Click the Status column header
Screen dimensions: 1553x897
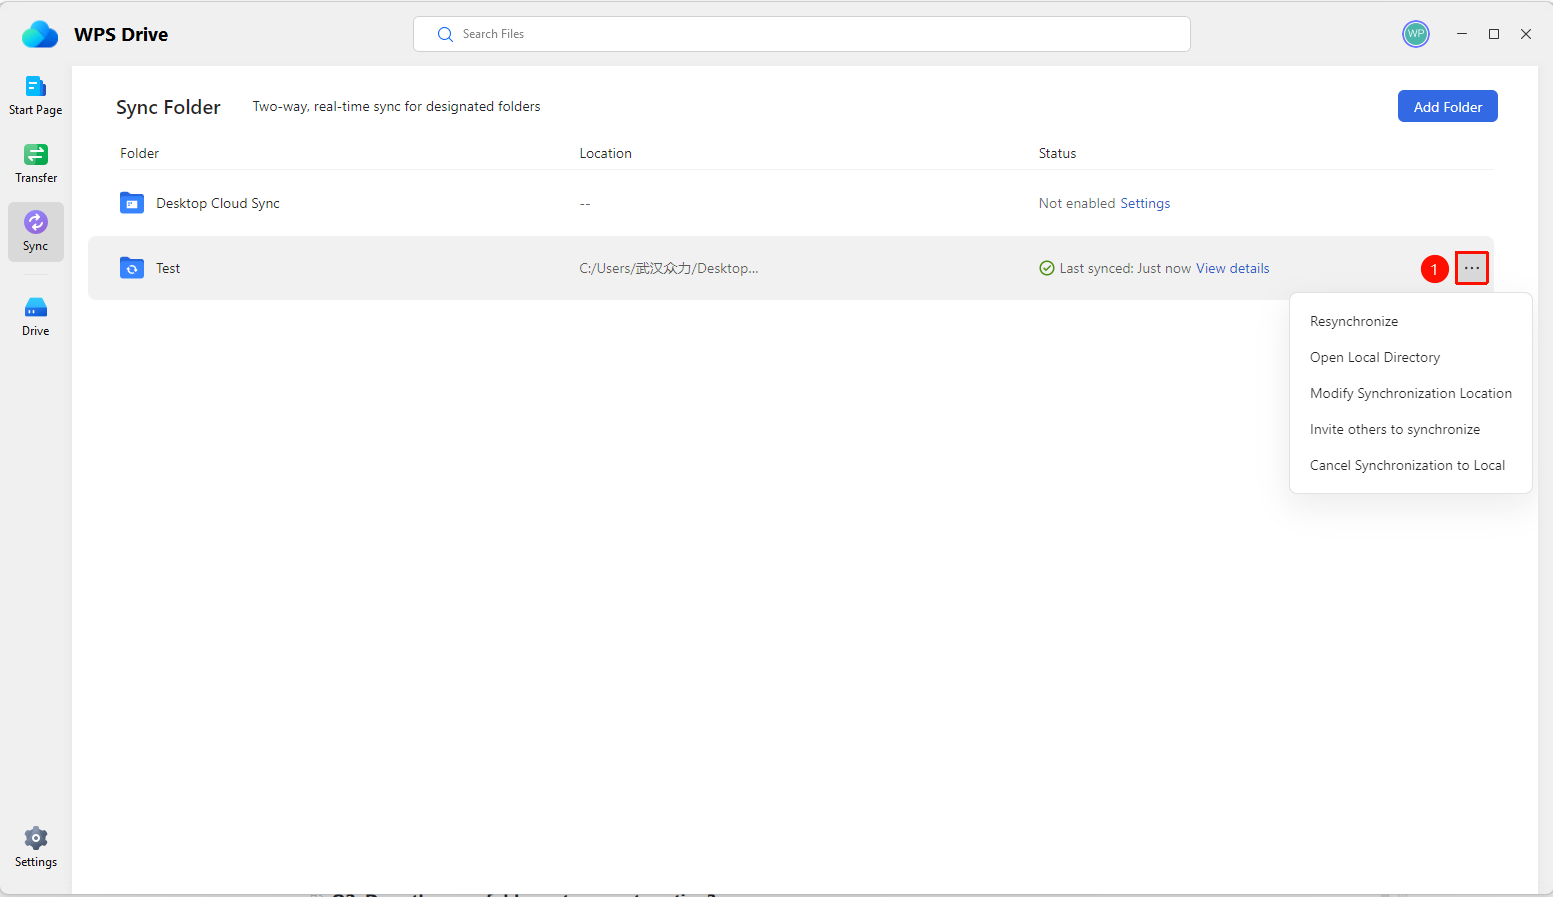1057,153
